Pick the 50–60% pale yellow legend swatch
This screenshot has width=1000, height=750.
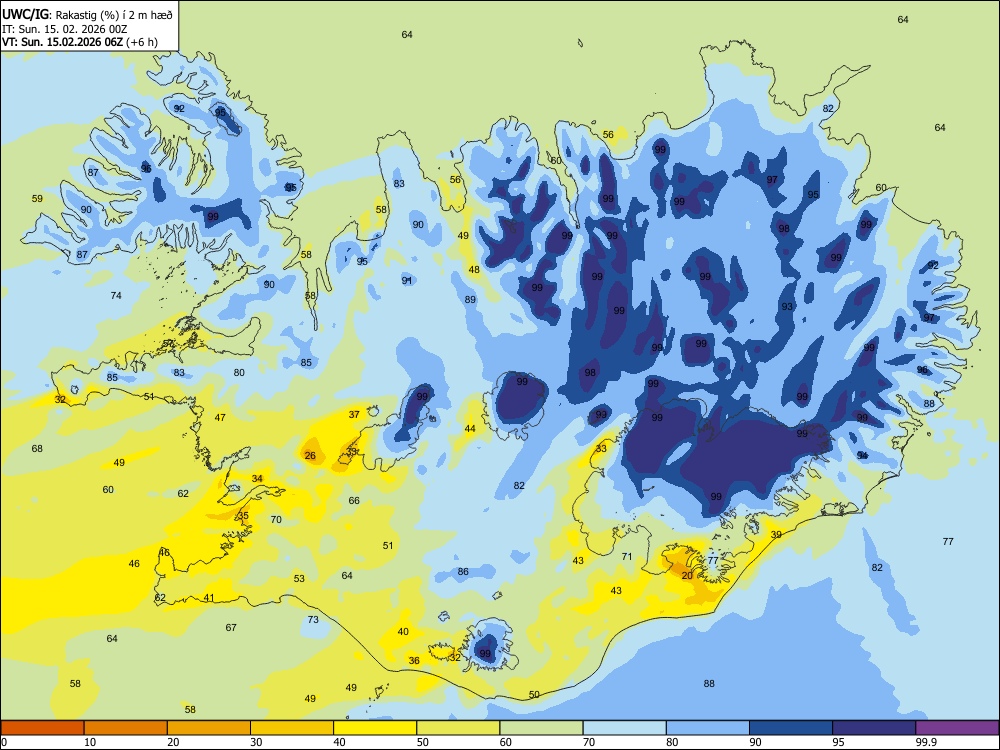(458, 728)
